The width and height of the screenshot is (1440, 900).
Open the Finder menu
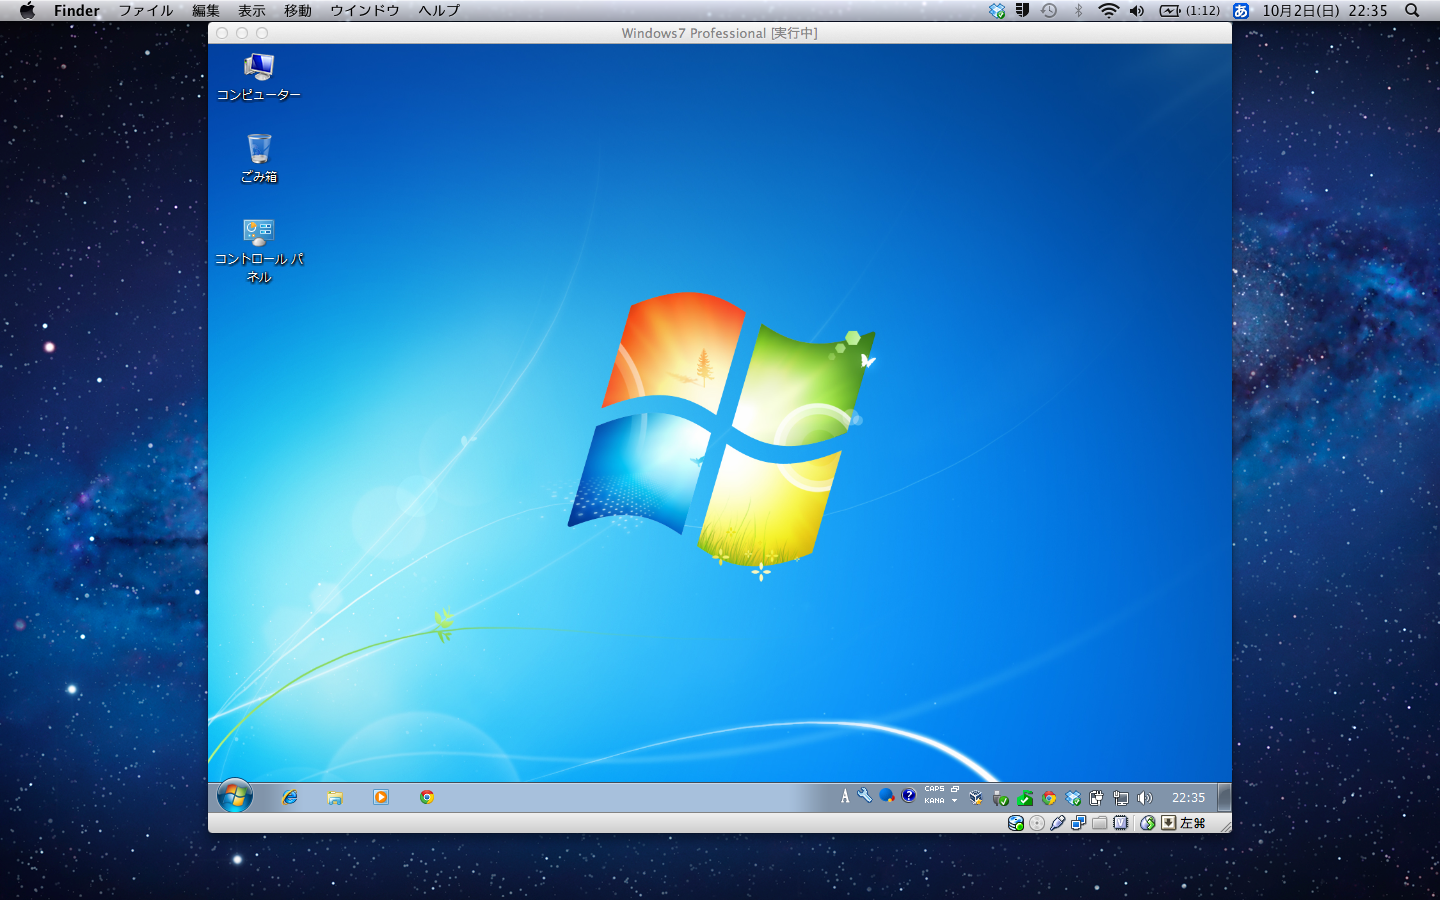coord(77,11)
